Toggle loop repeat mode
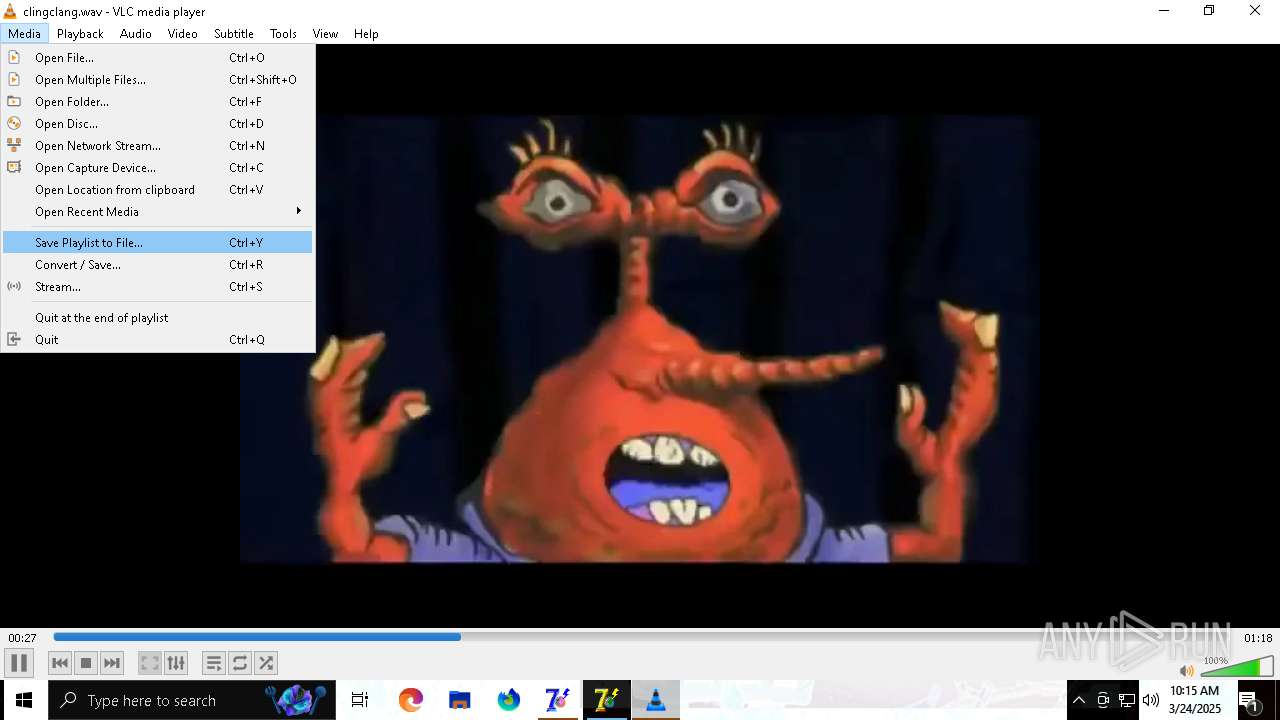1280x720 pixels. pyautogui.click(x=240, y=663)
